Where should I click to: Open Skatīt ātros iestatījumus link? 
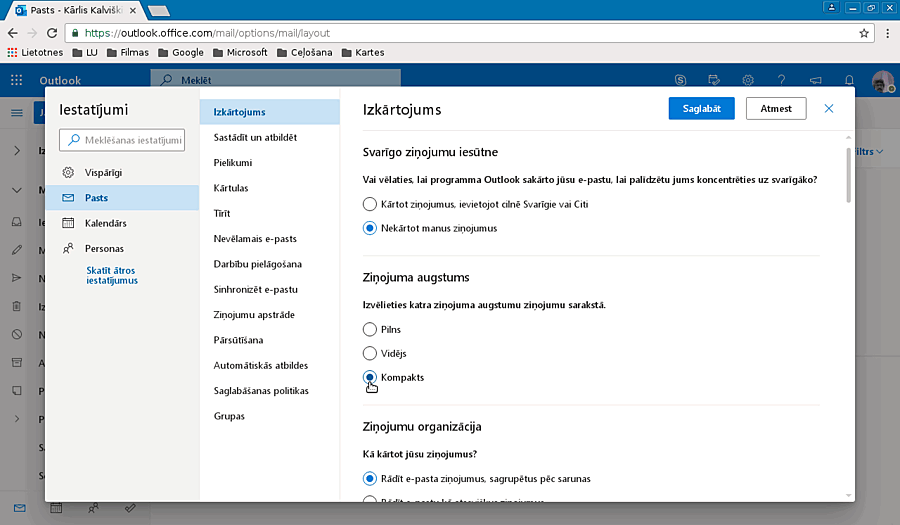(x=112, y=275)
